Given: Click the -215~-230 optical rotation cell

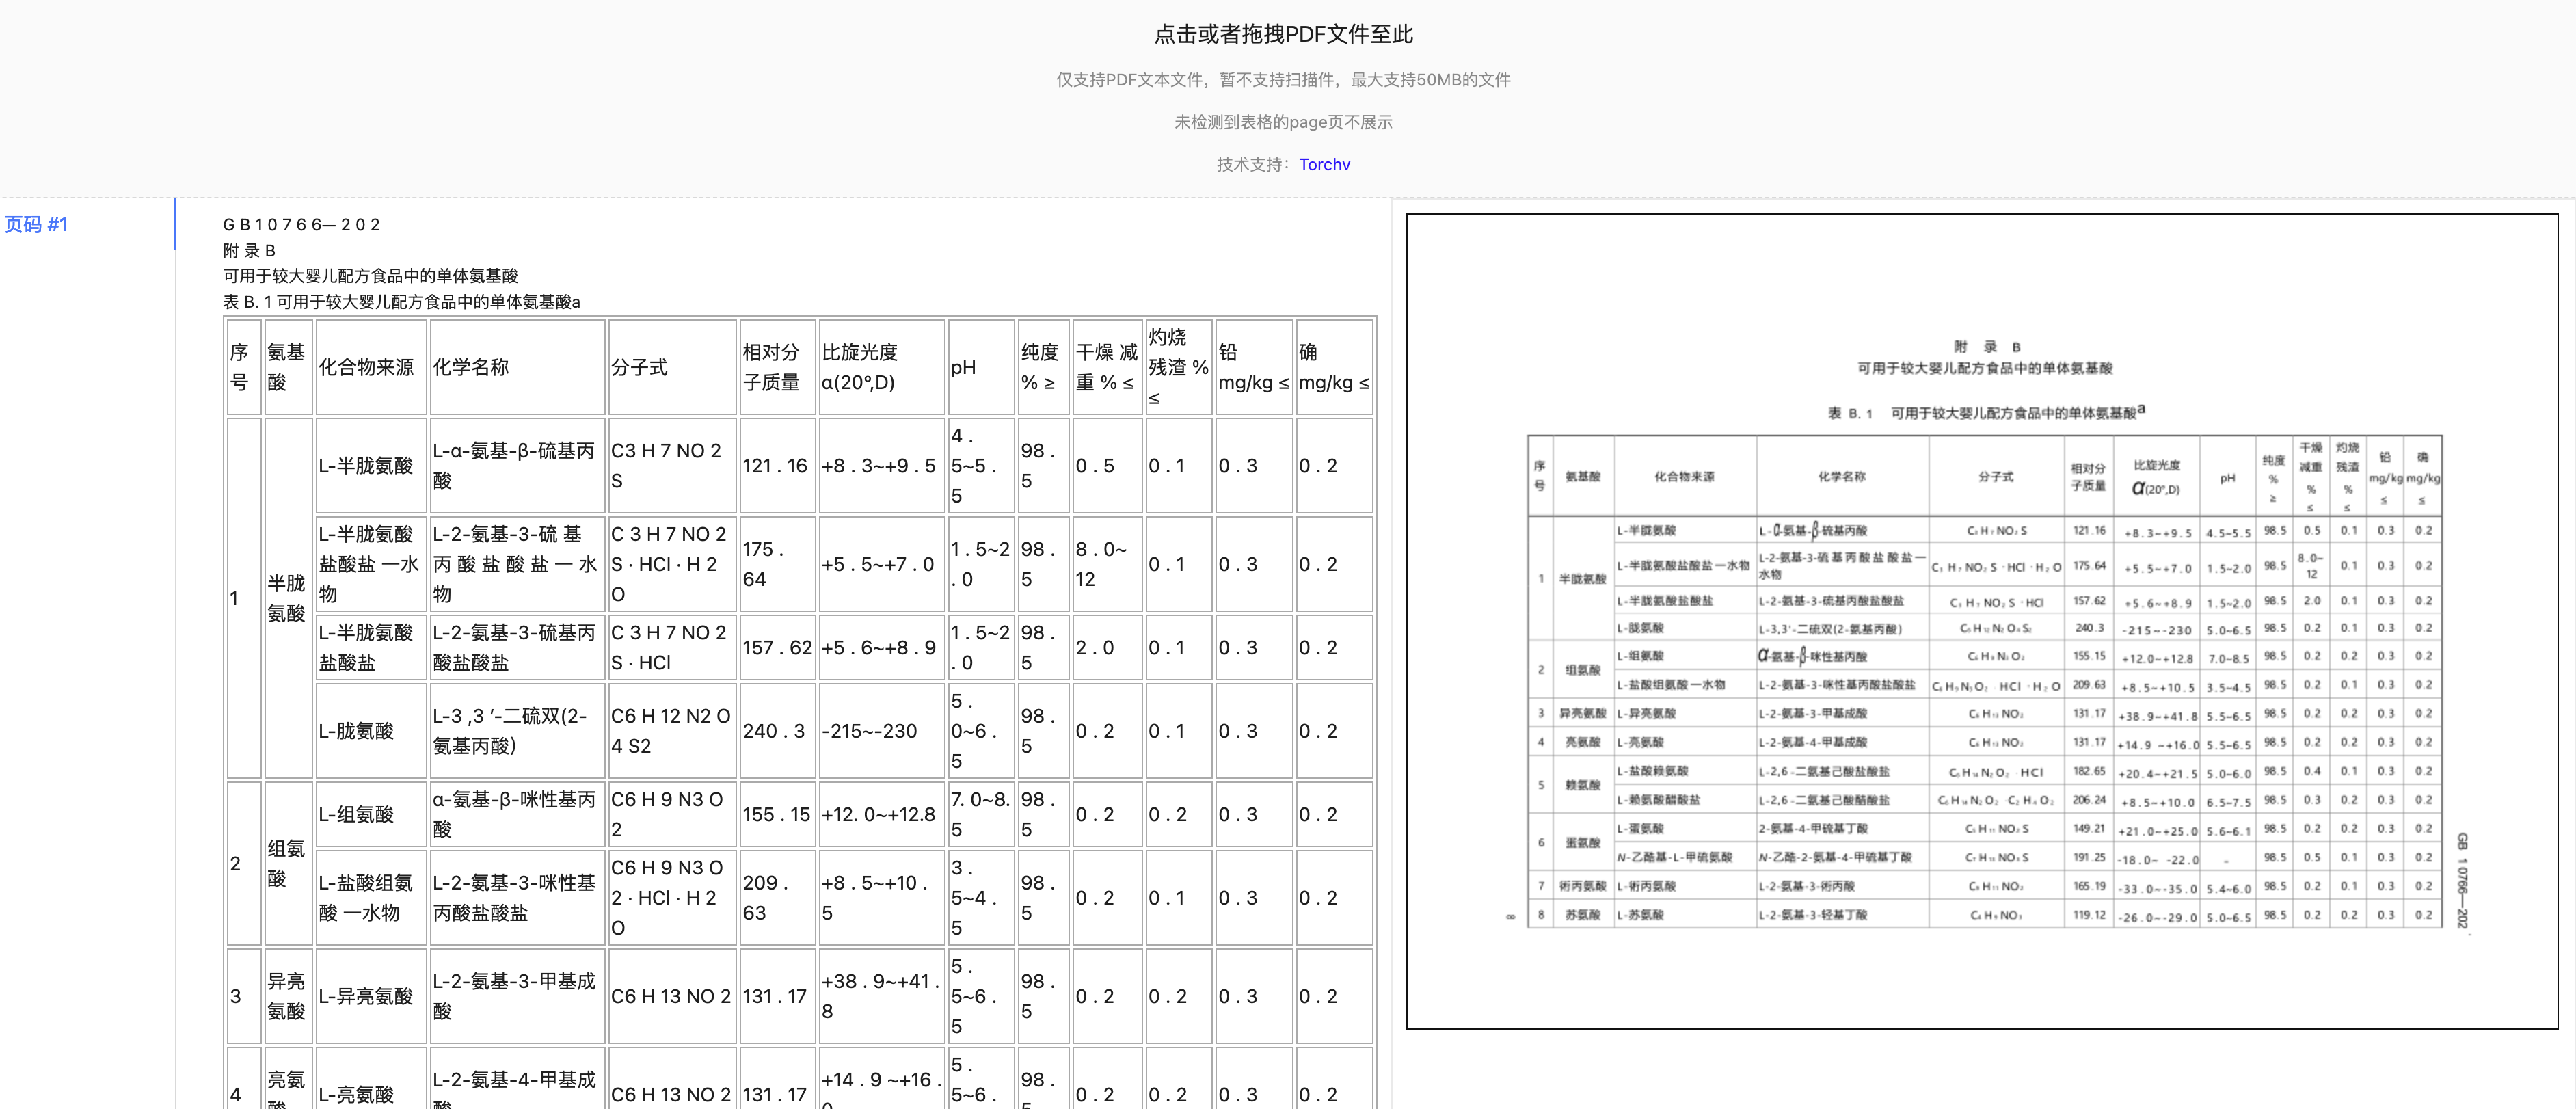Looking at the screenshot, I should 881,731.
